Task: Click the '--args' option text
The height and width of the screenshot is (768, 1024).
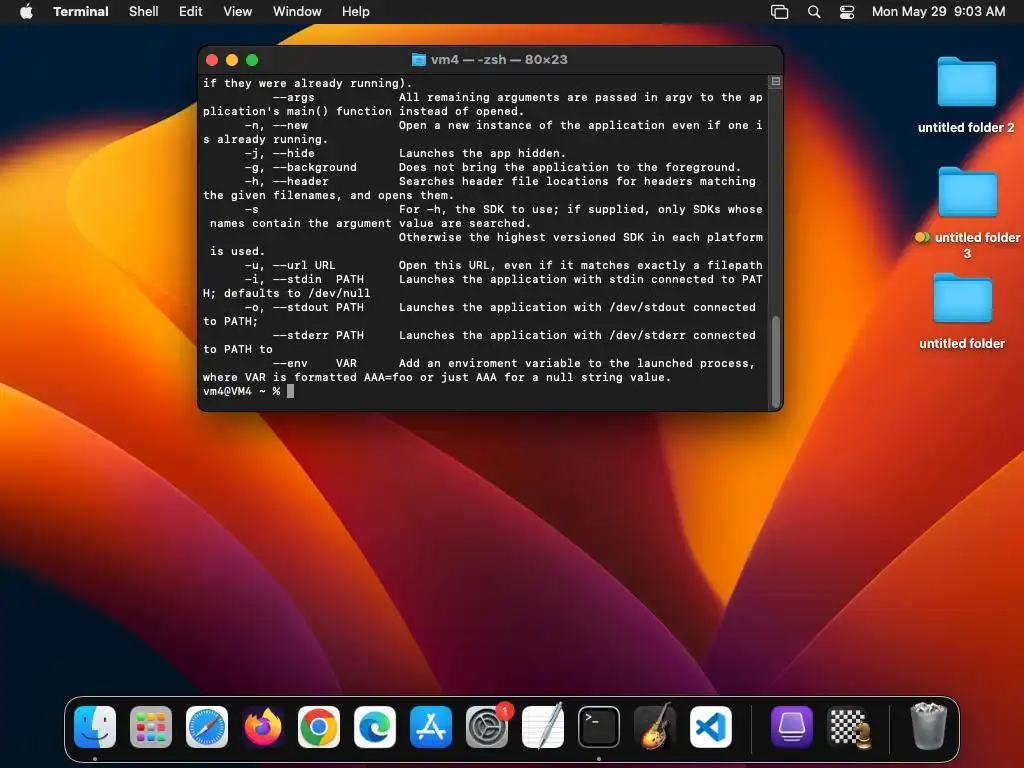Action: click(x=294, y=97)
